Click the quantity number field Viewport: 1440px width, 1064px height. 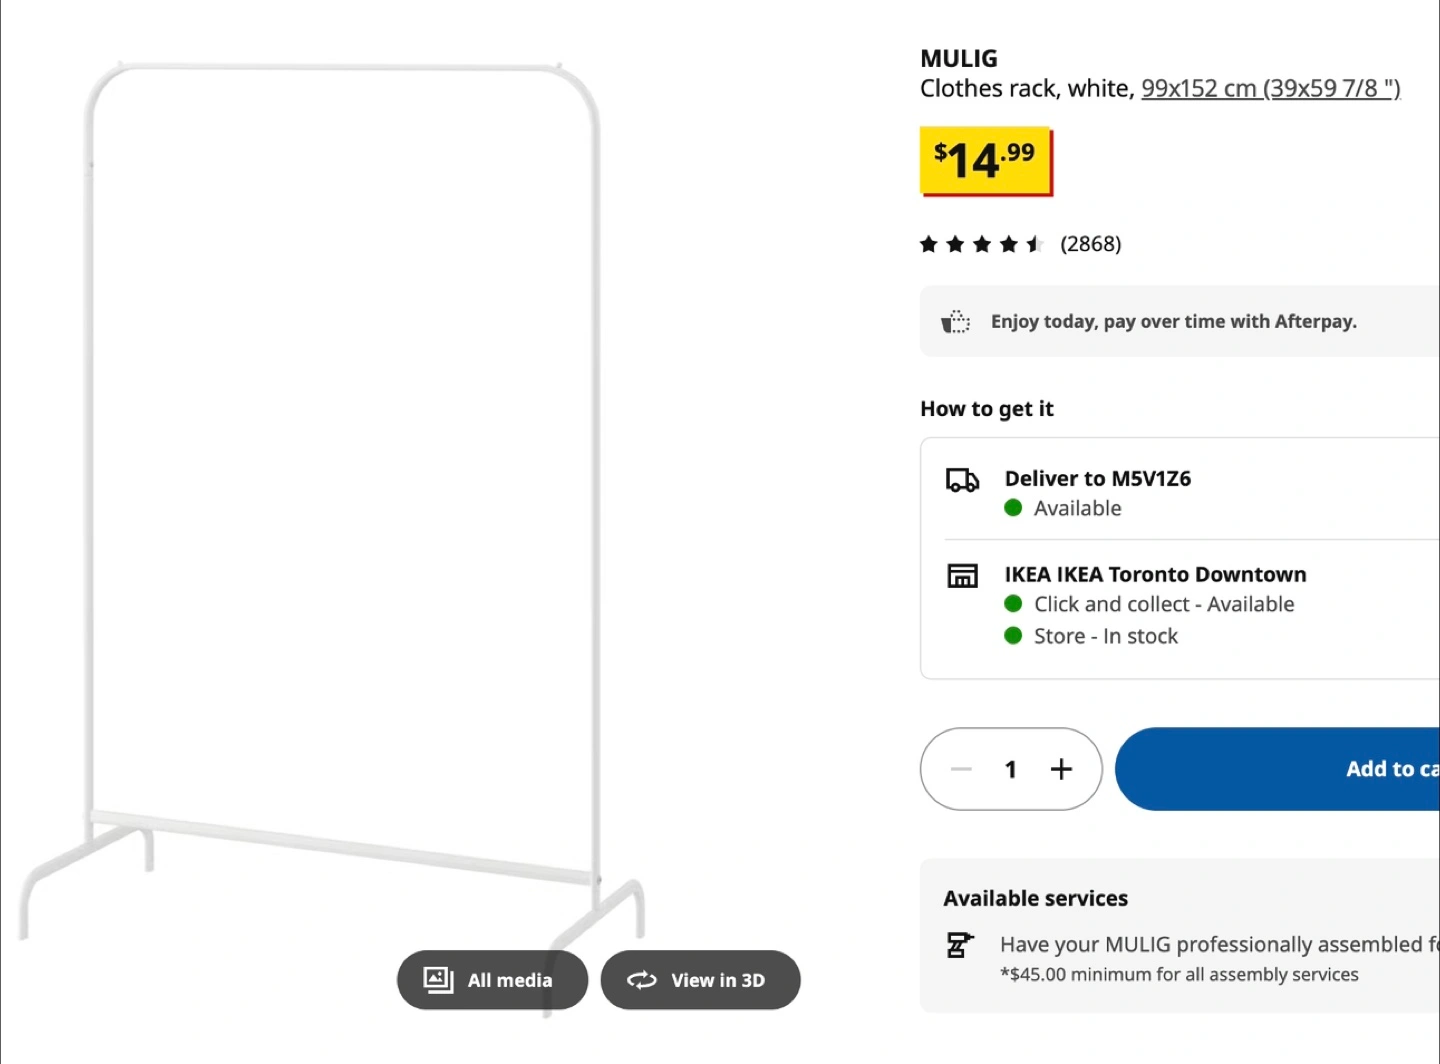[x=1011, y=769]
